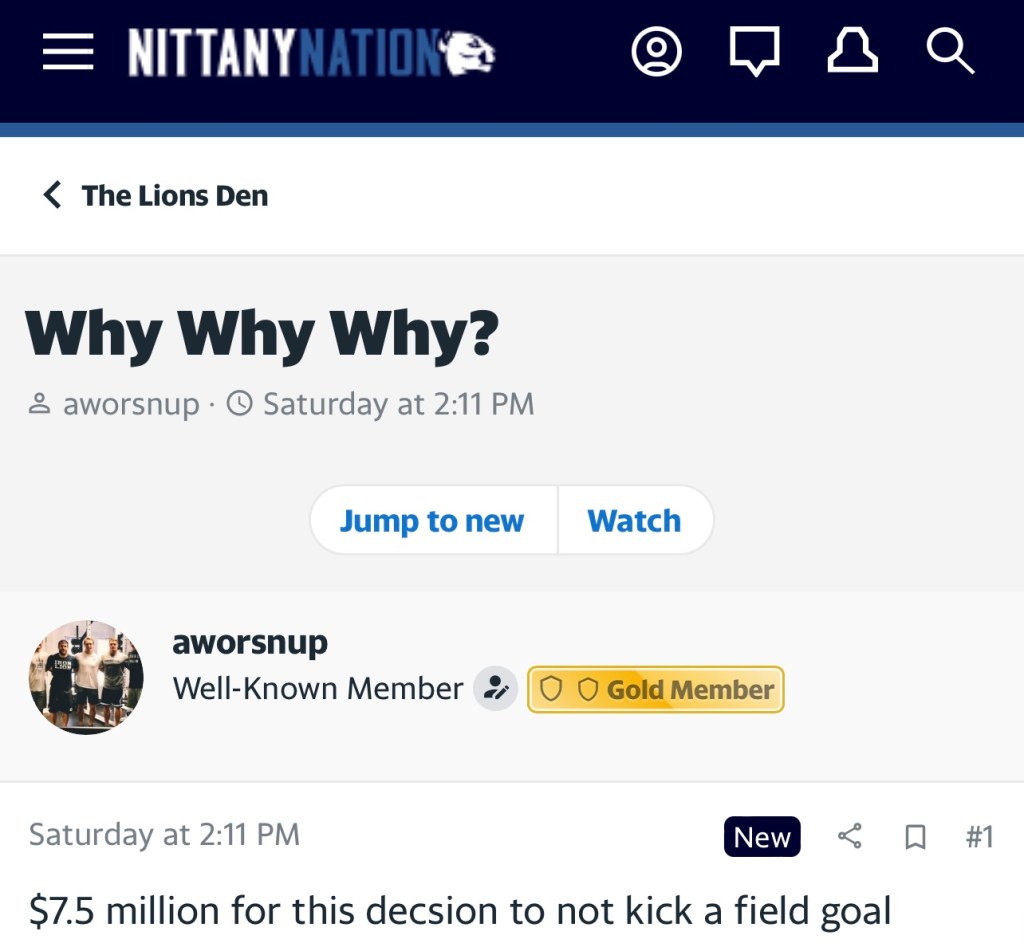Go back via the left chevron arrow
The image size is (1024, 951).
[x=52, y=195]
